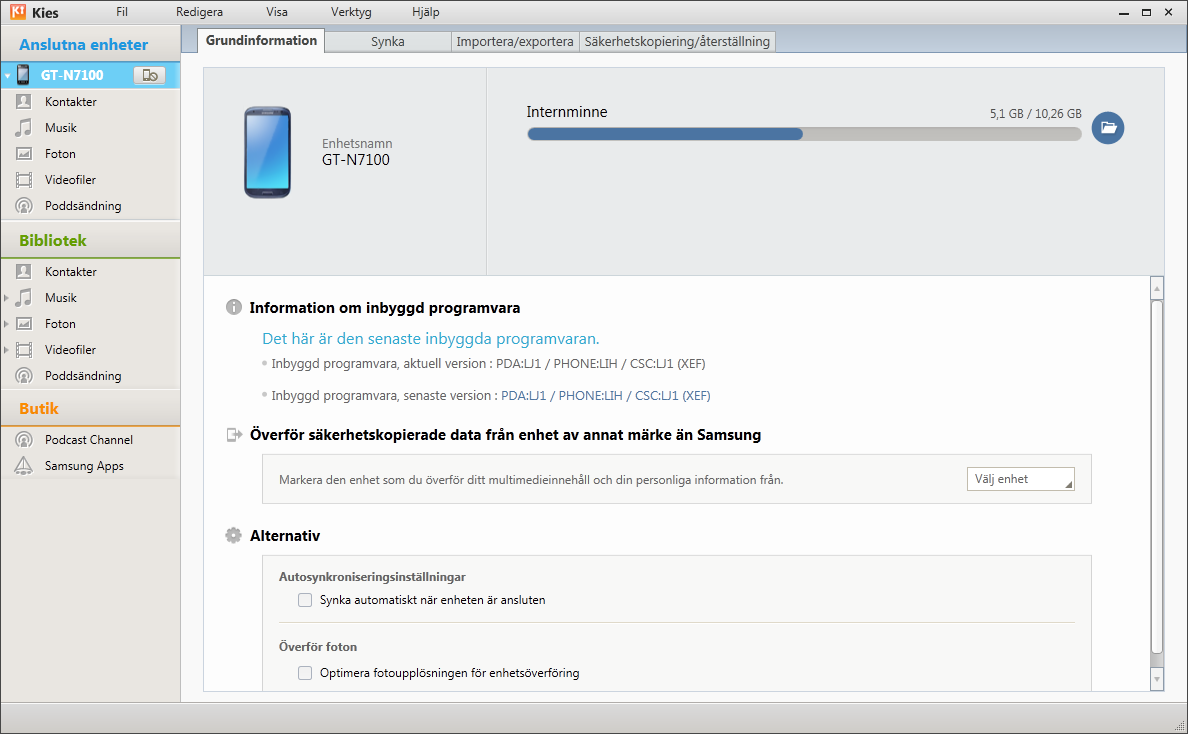1188x734 pixels.
Task: Open internal memory folder with blue button
Action: [1108, 127]
